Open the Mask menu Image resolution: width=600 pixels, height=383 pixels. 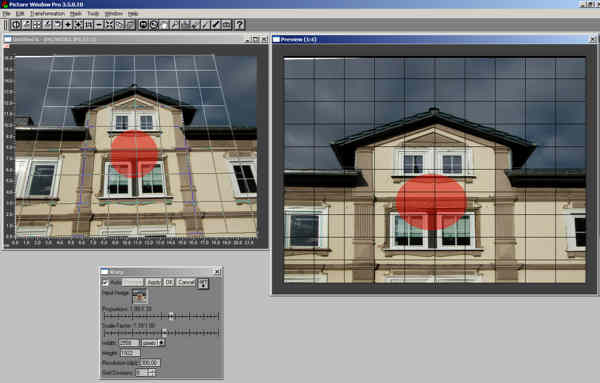tap(75, 13)
